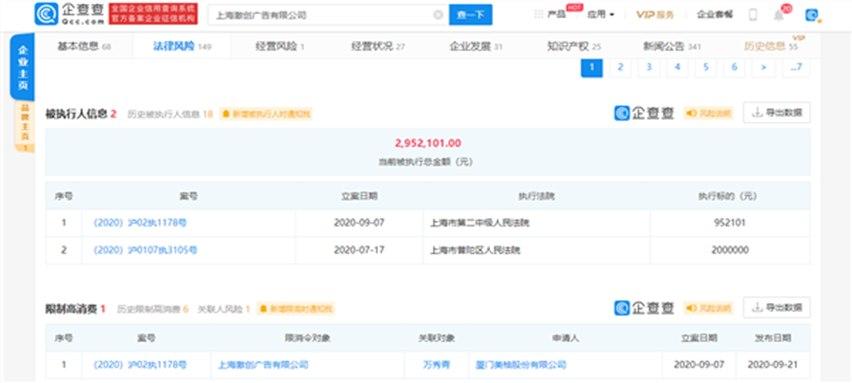The height and width of the screenshot is (383, 852).
Task: Go to pagination page 4
Action: (677, 67)
